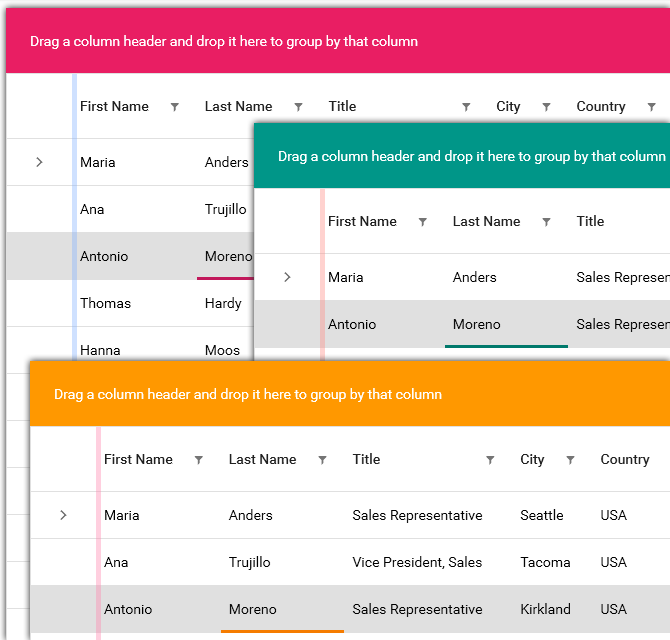
Task: Click Last Name filter in orange grid
Action: click(322, 460)
